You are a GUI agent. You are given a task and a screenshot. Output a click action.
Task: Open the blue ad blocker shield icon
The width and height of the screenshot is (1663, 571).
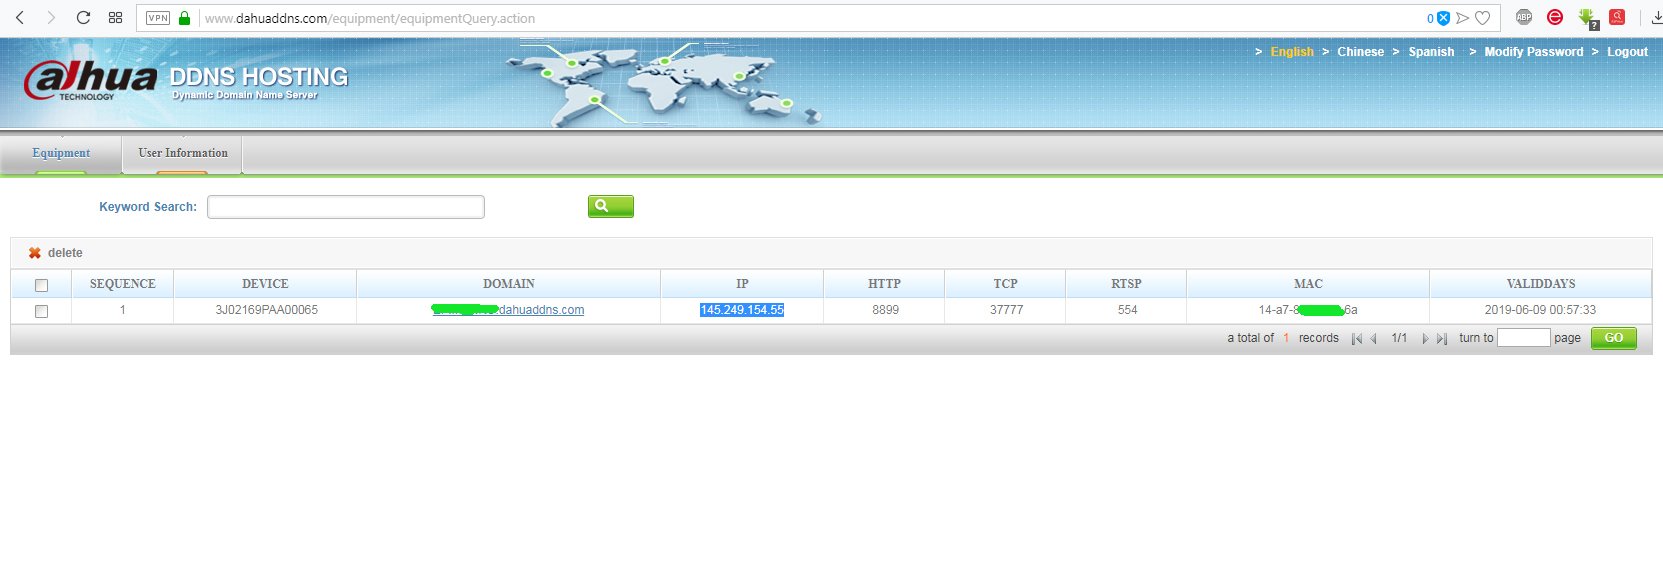pos(1443,18)
